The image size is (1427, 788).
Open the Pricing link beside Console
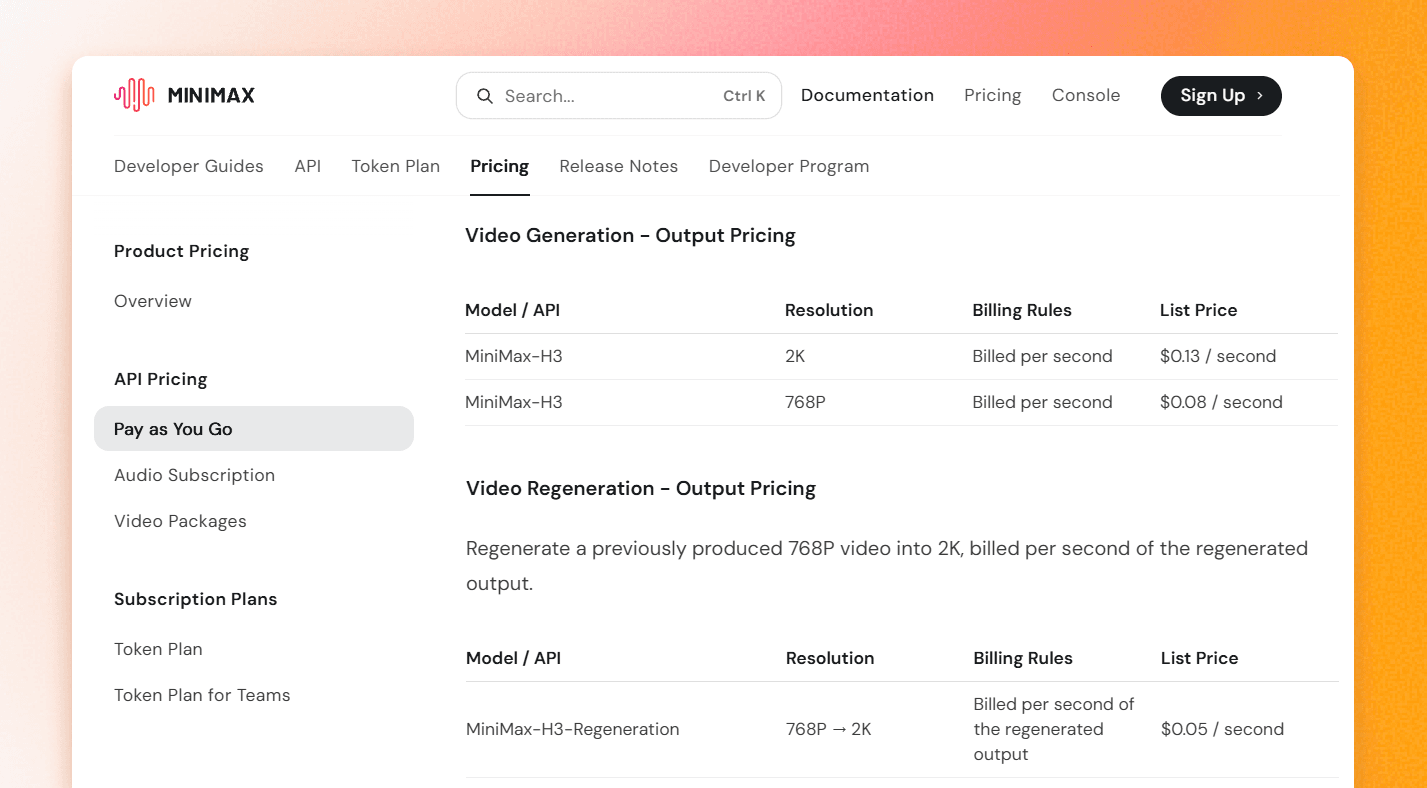(992, 95)
